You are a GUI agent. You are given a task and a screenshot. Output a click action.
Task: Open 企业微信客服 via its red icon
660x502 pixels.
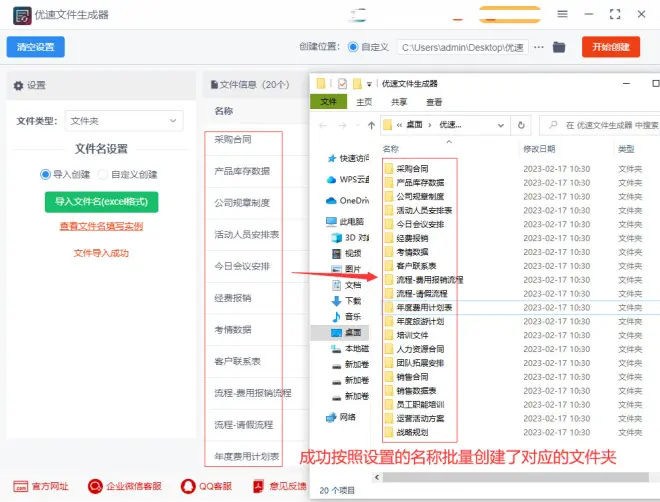coord(95,486)
